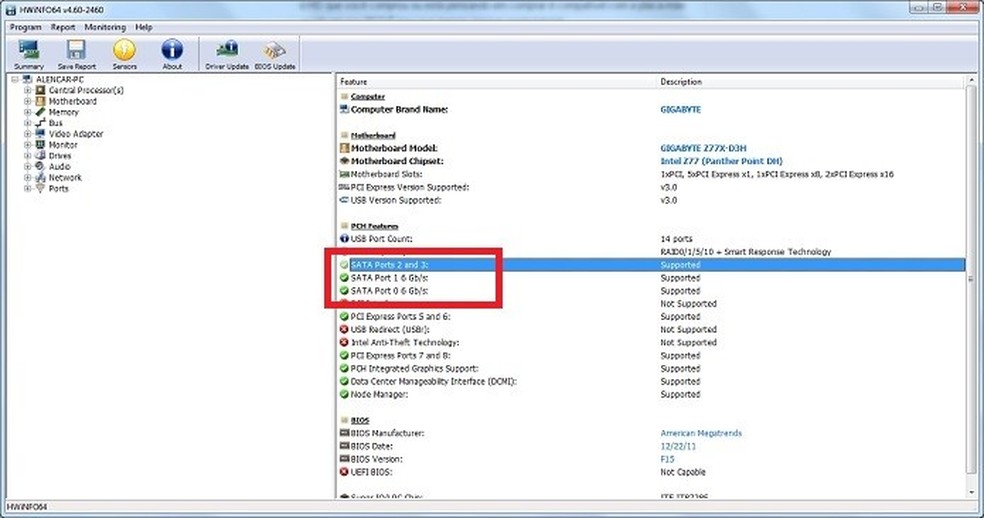Image resolution: width=984 pixels, height=518 pixels.
Task: Click the Central Processor(s) chip icon
Action: [x=40, y=90]
